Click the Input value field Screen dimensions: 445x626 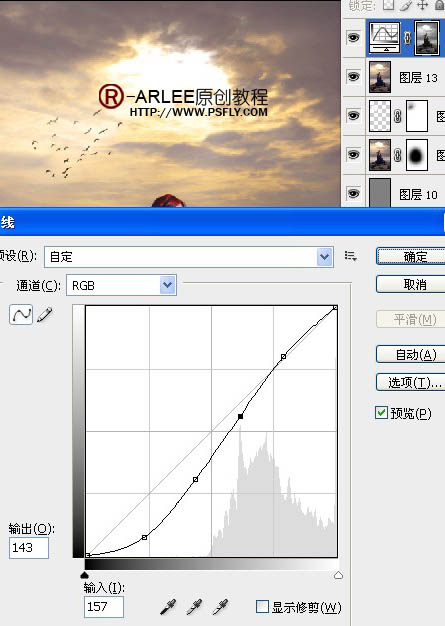coord(103,607)
